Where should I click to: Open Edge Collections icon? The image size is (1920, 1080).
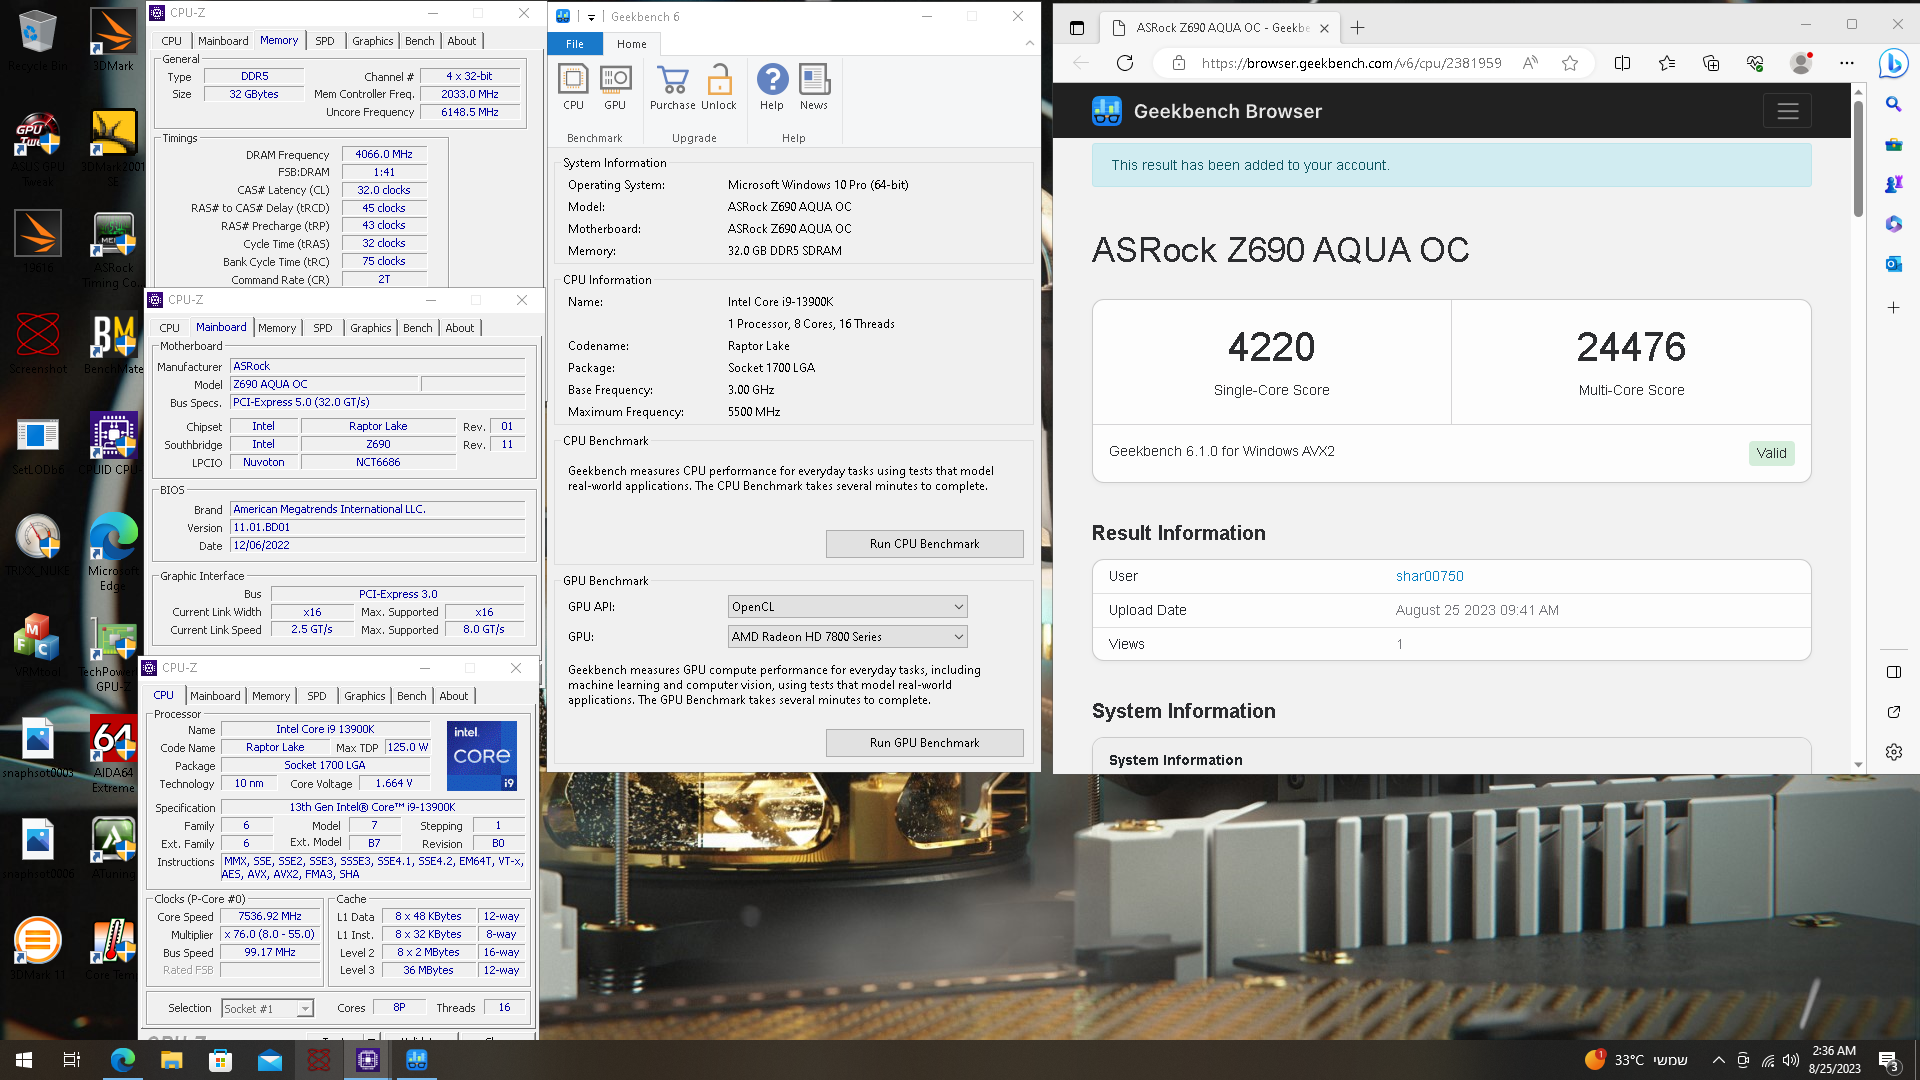coord(1711,63)
